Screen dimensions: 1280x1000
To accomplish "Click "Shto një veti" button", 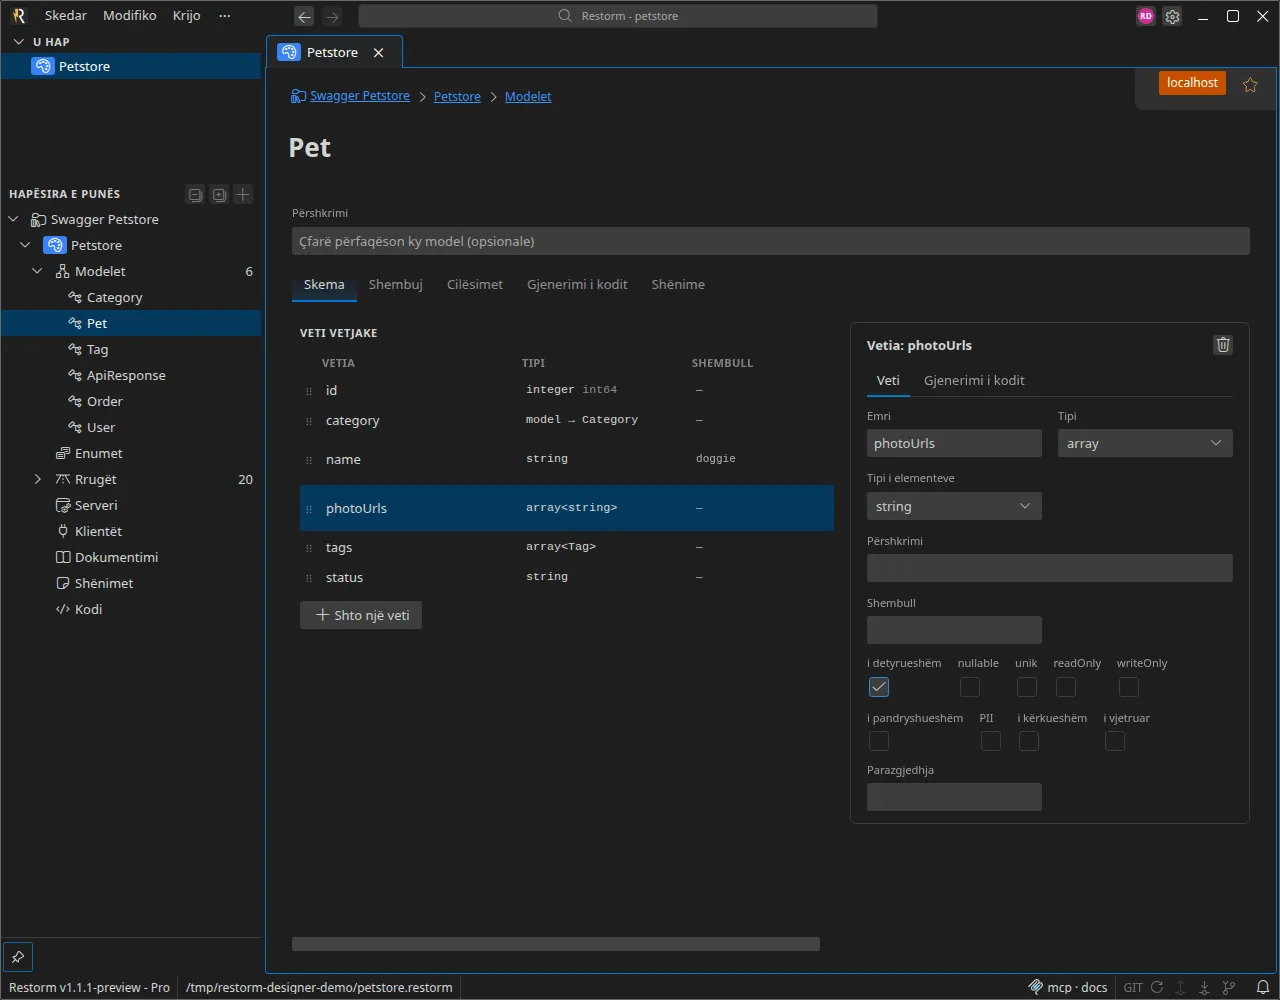I will tap(361, 615).
